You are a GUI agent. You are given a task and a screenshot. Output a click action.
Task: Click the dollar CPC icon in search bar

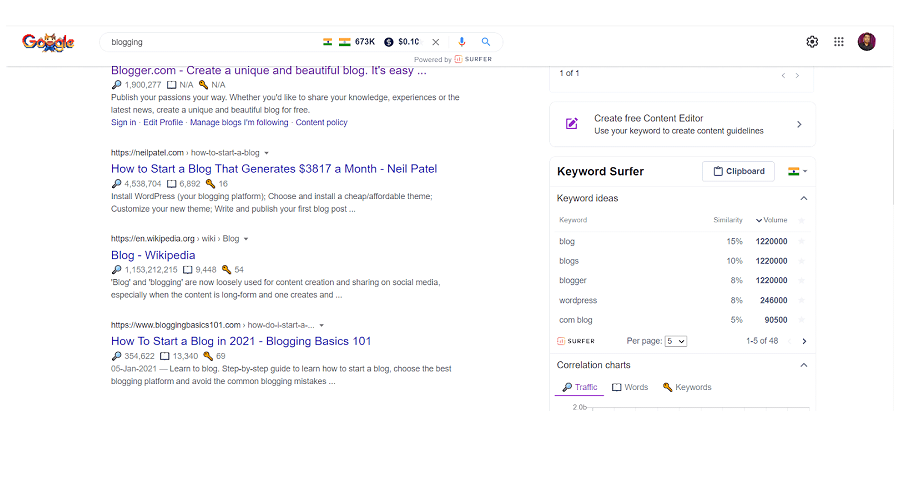(389, 42)
